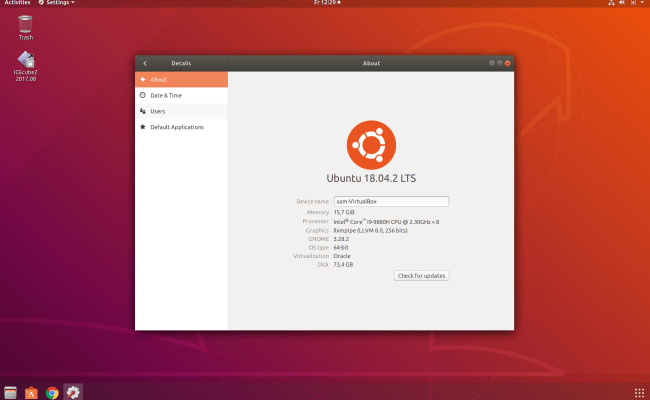Screen dimensions: 650x400
Task: Click the disk value 73,4 GB
Action: 343,264
